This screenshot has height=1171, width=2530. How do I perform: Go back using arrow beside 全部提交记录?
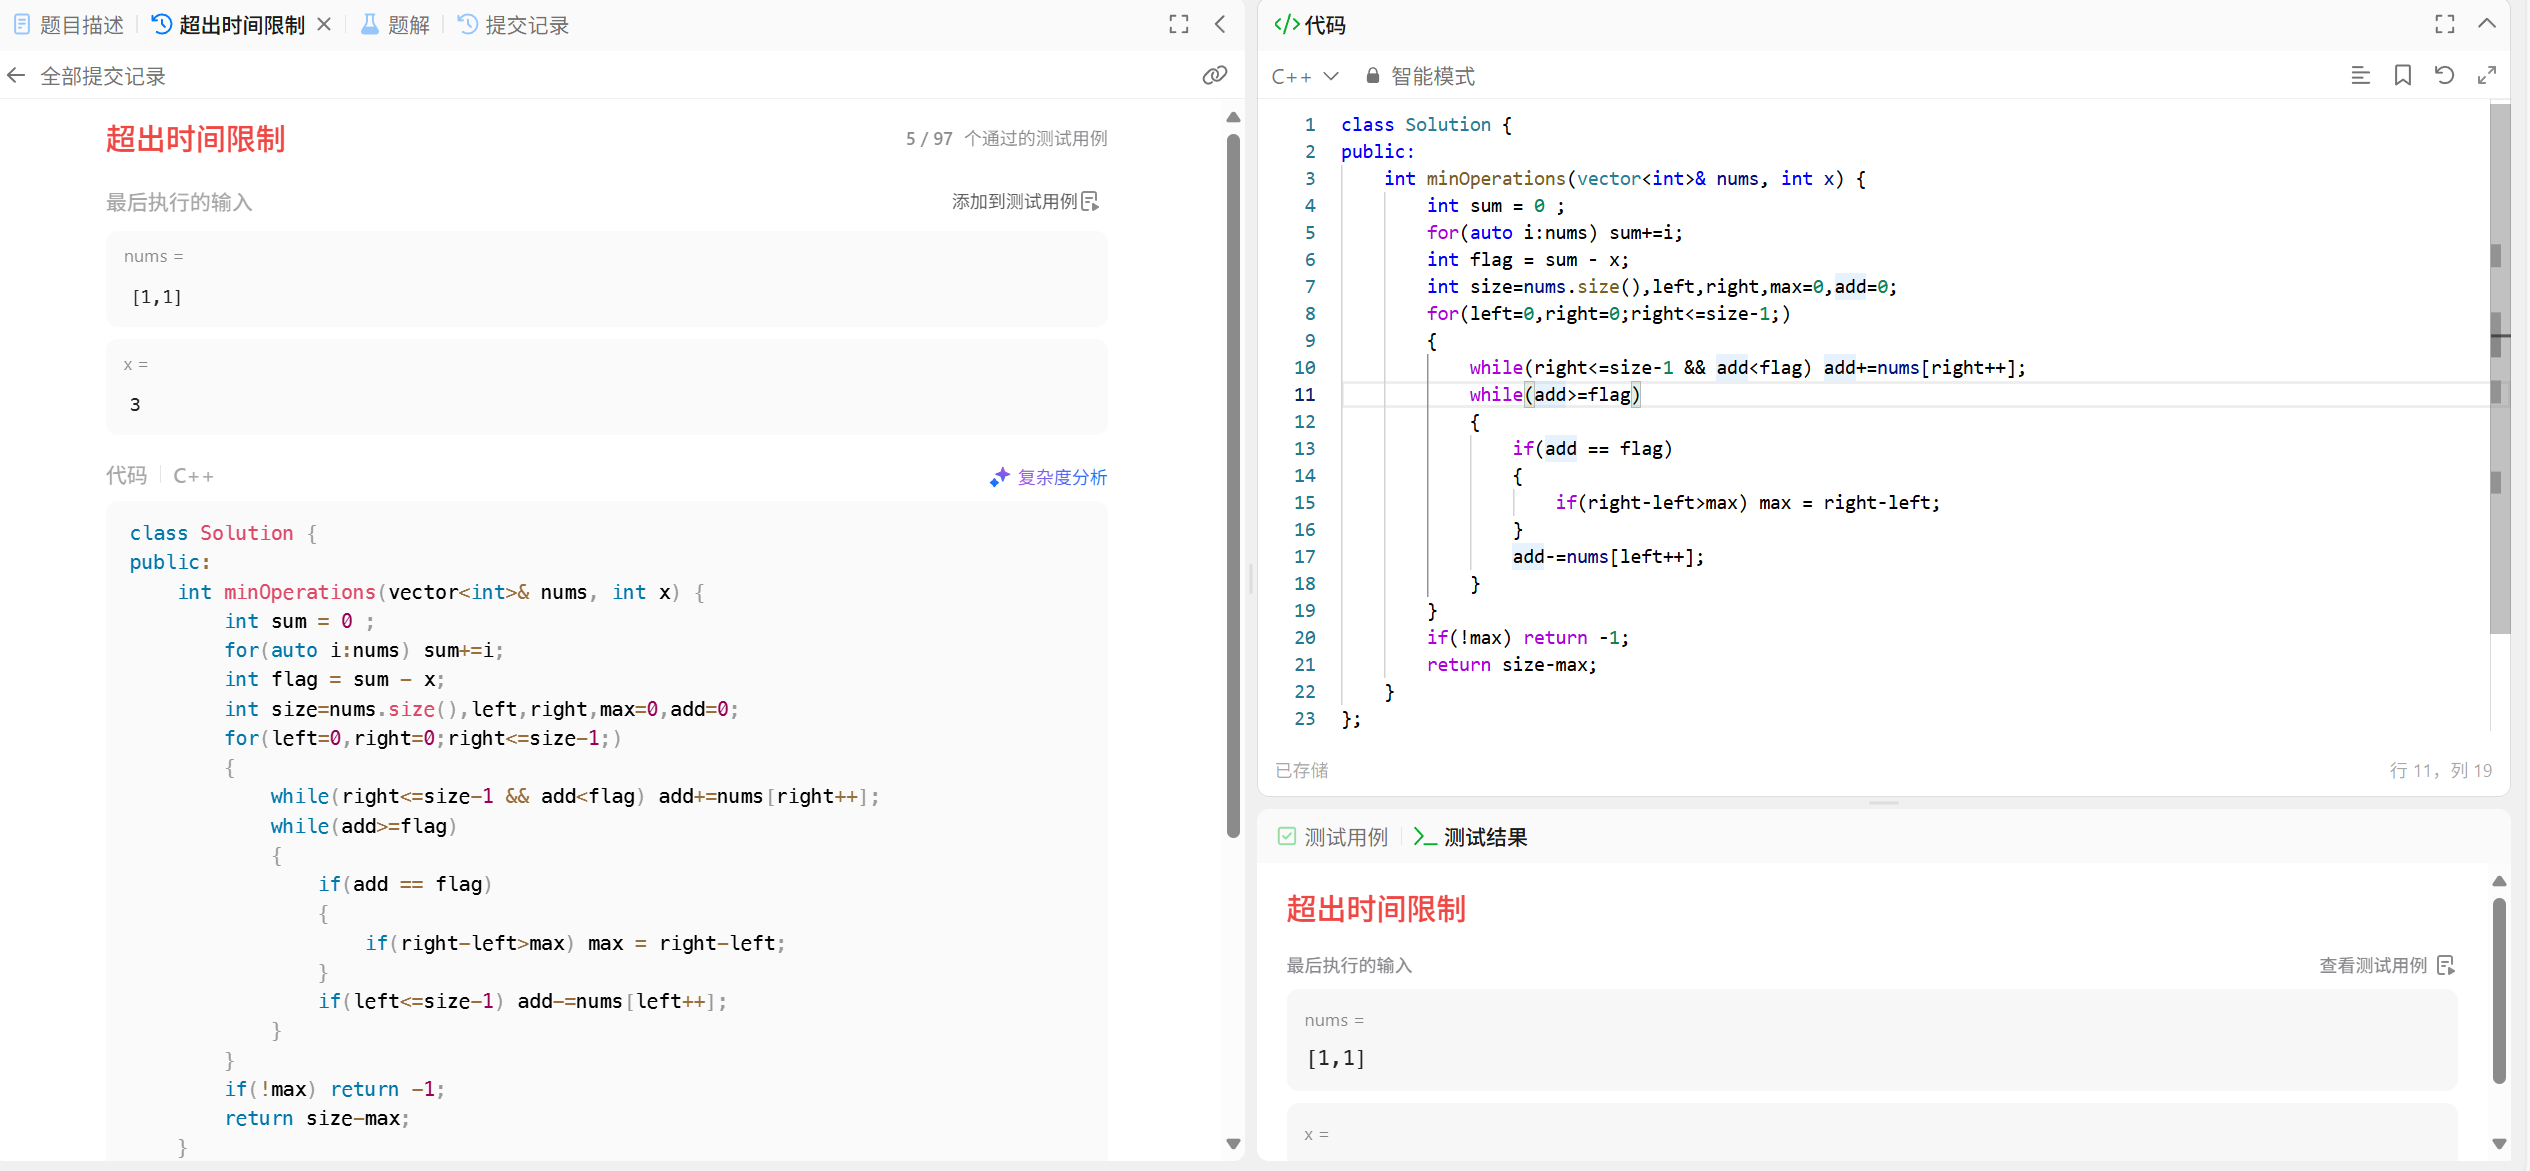pos(16,76)
